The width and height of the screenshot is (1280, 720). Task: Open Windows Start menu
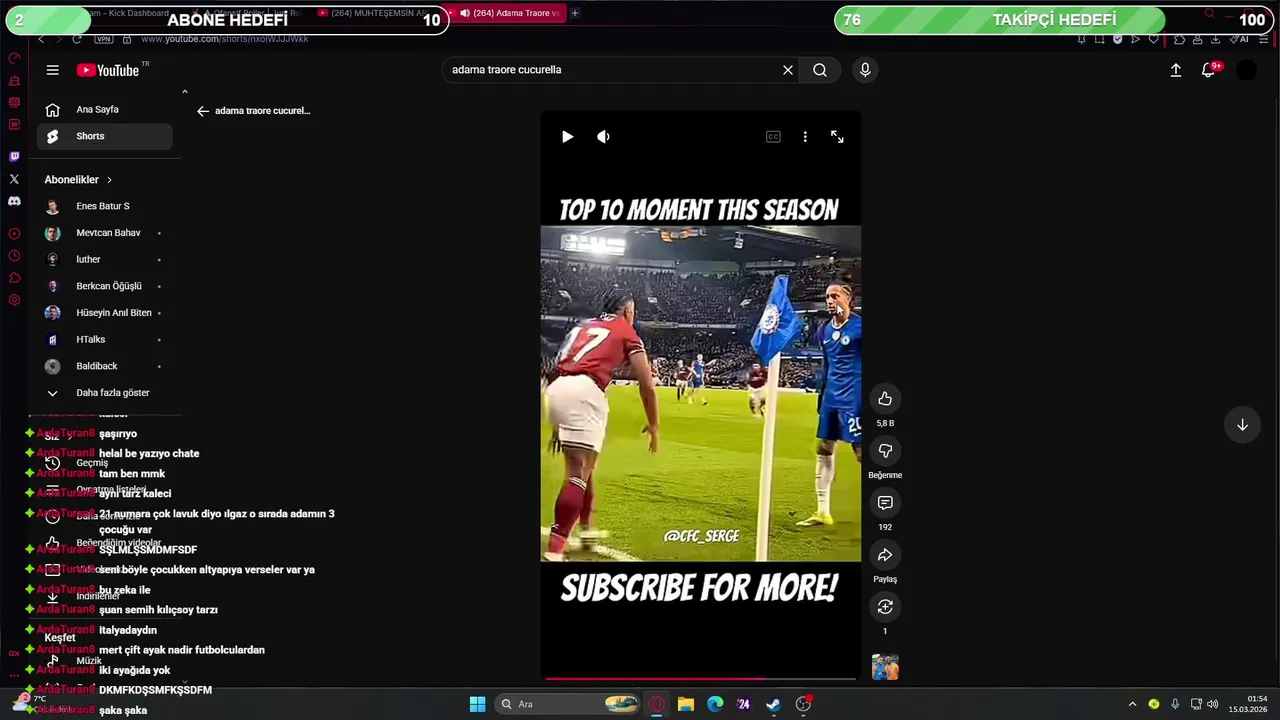(x=478, y=704)
